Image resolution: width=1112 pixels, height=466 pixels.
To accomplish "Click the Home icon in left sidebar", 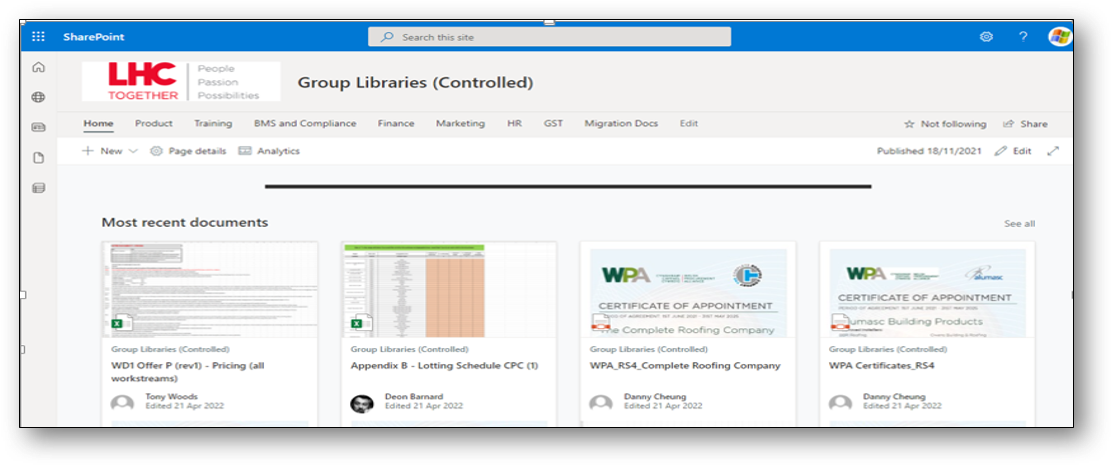I will click(x=39, y=67).
